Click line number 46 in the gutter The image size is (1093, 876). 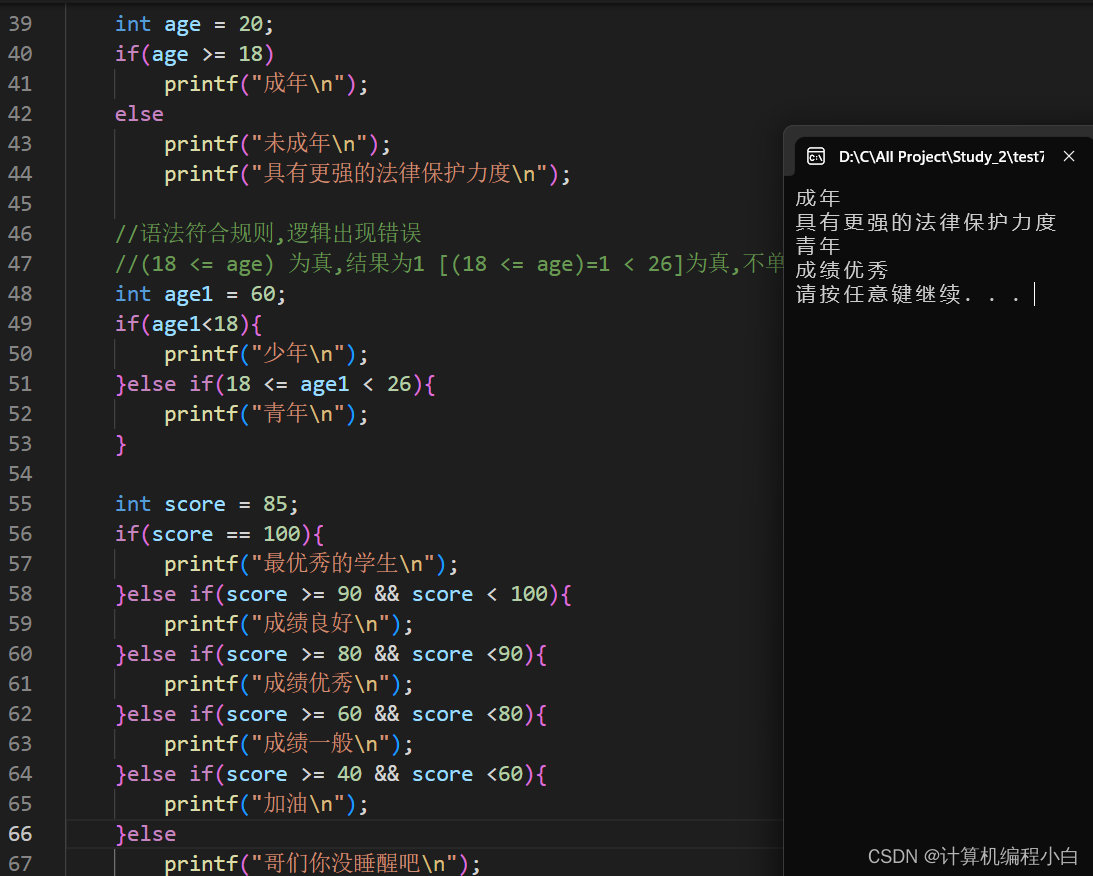[20, 233]
